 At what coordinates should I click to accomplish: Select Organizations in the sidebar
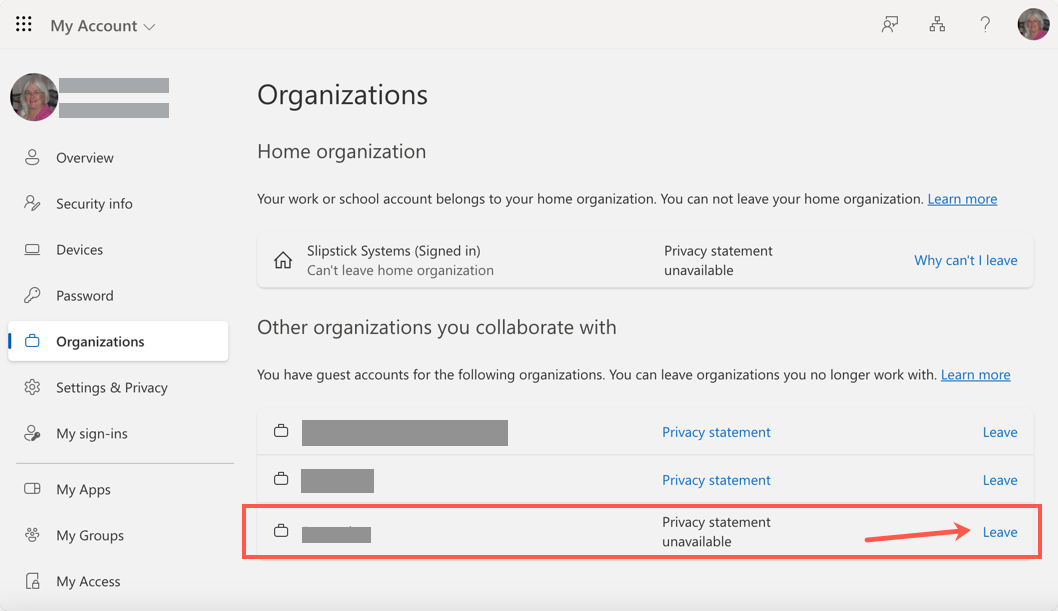(118, 341)
